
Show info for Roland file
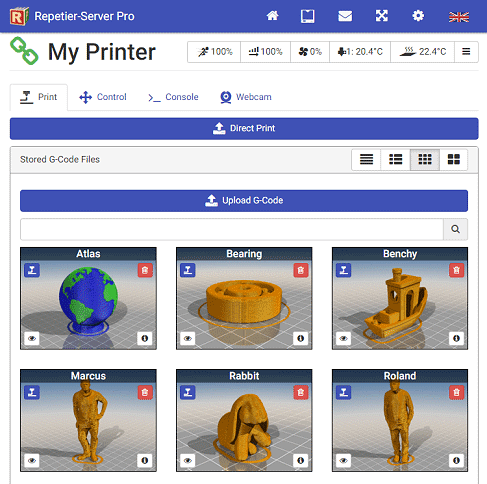click(x=456, y=461)
